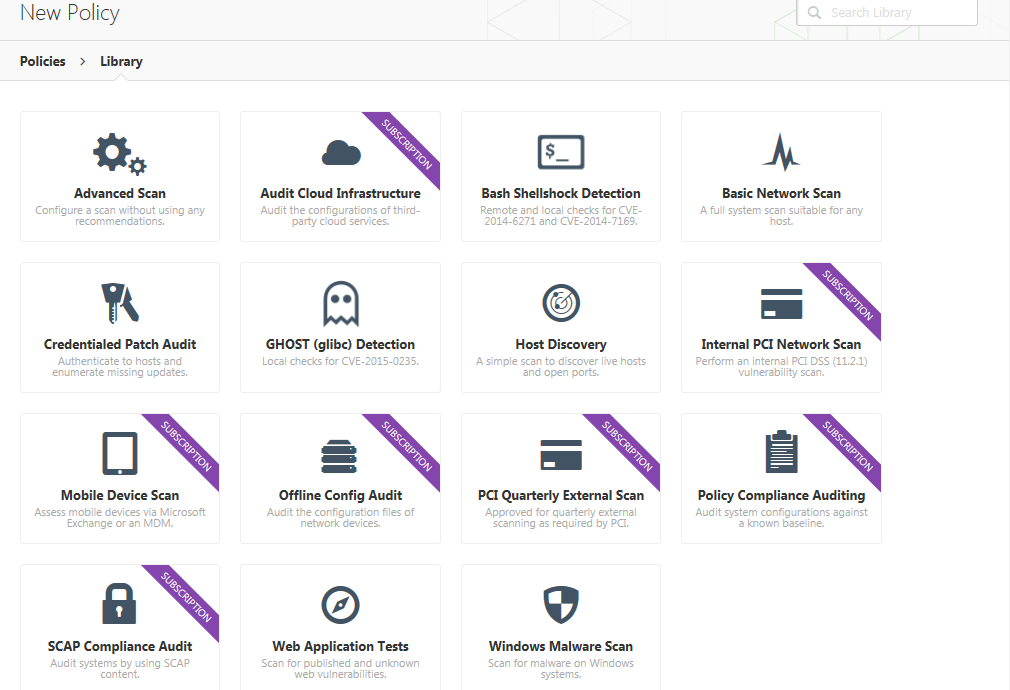Pick the Credentialed Patch Audit title
This screenshot has height=690, width=1010.
point(120,344)
